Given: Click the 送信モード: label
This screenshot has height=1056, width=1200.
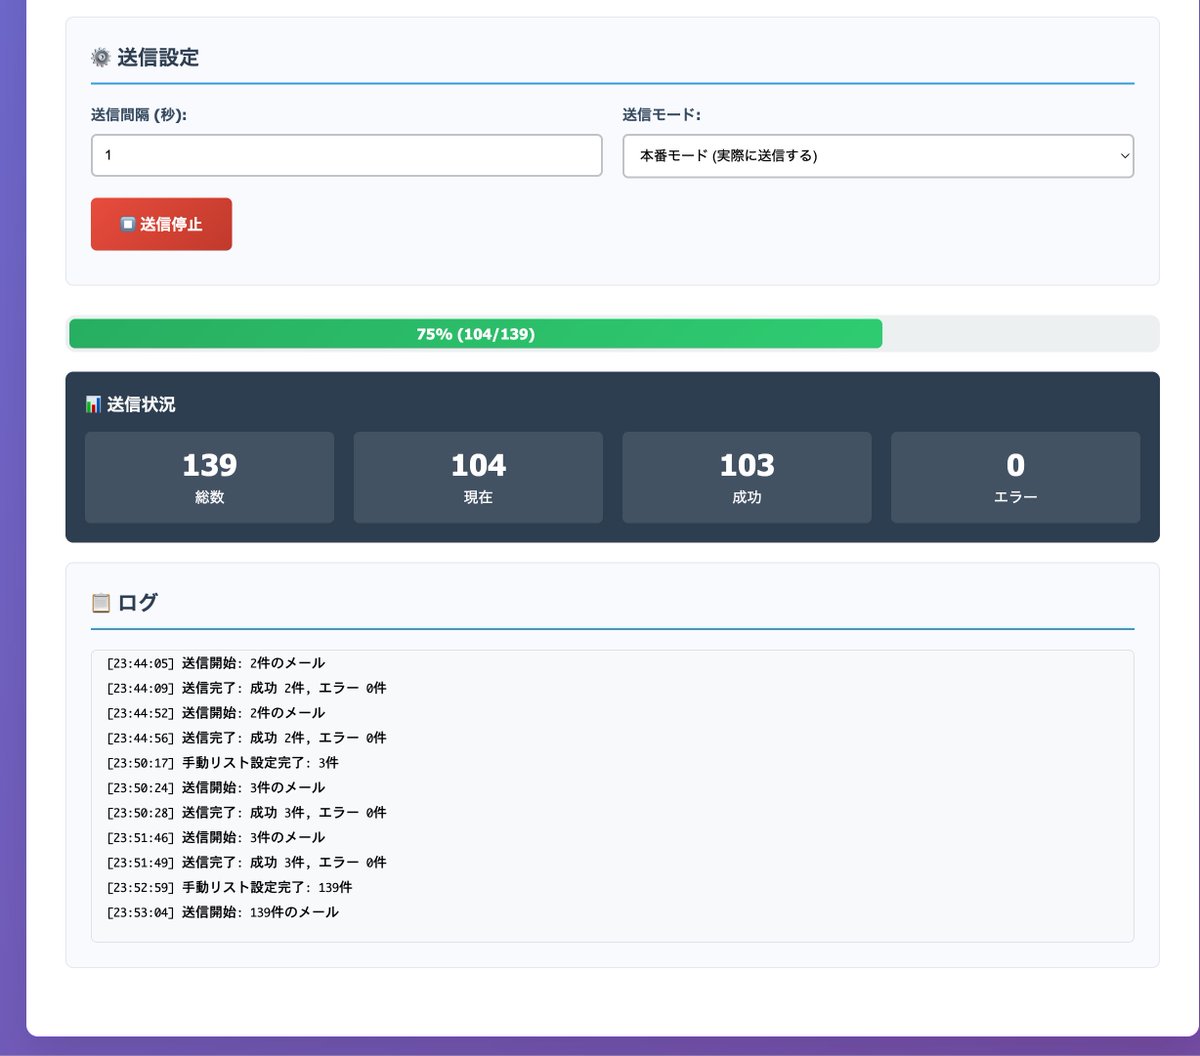Looking at the screenshot, I should 661,115.
